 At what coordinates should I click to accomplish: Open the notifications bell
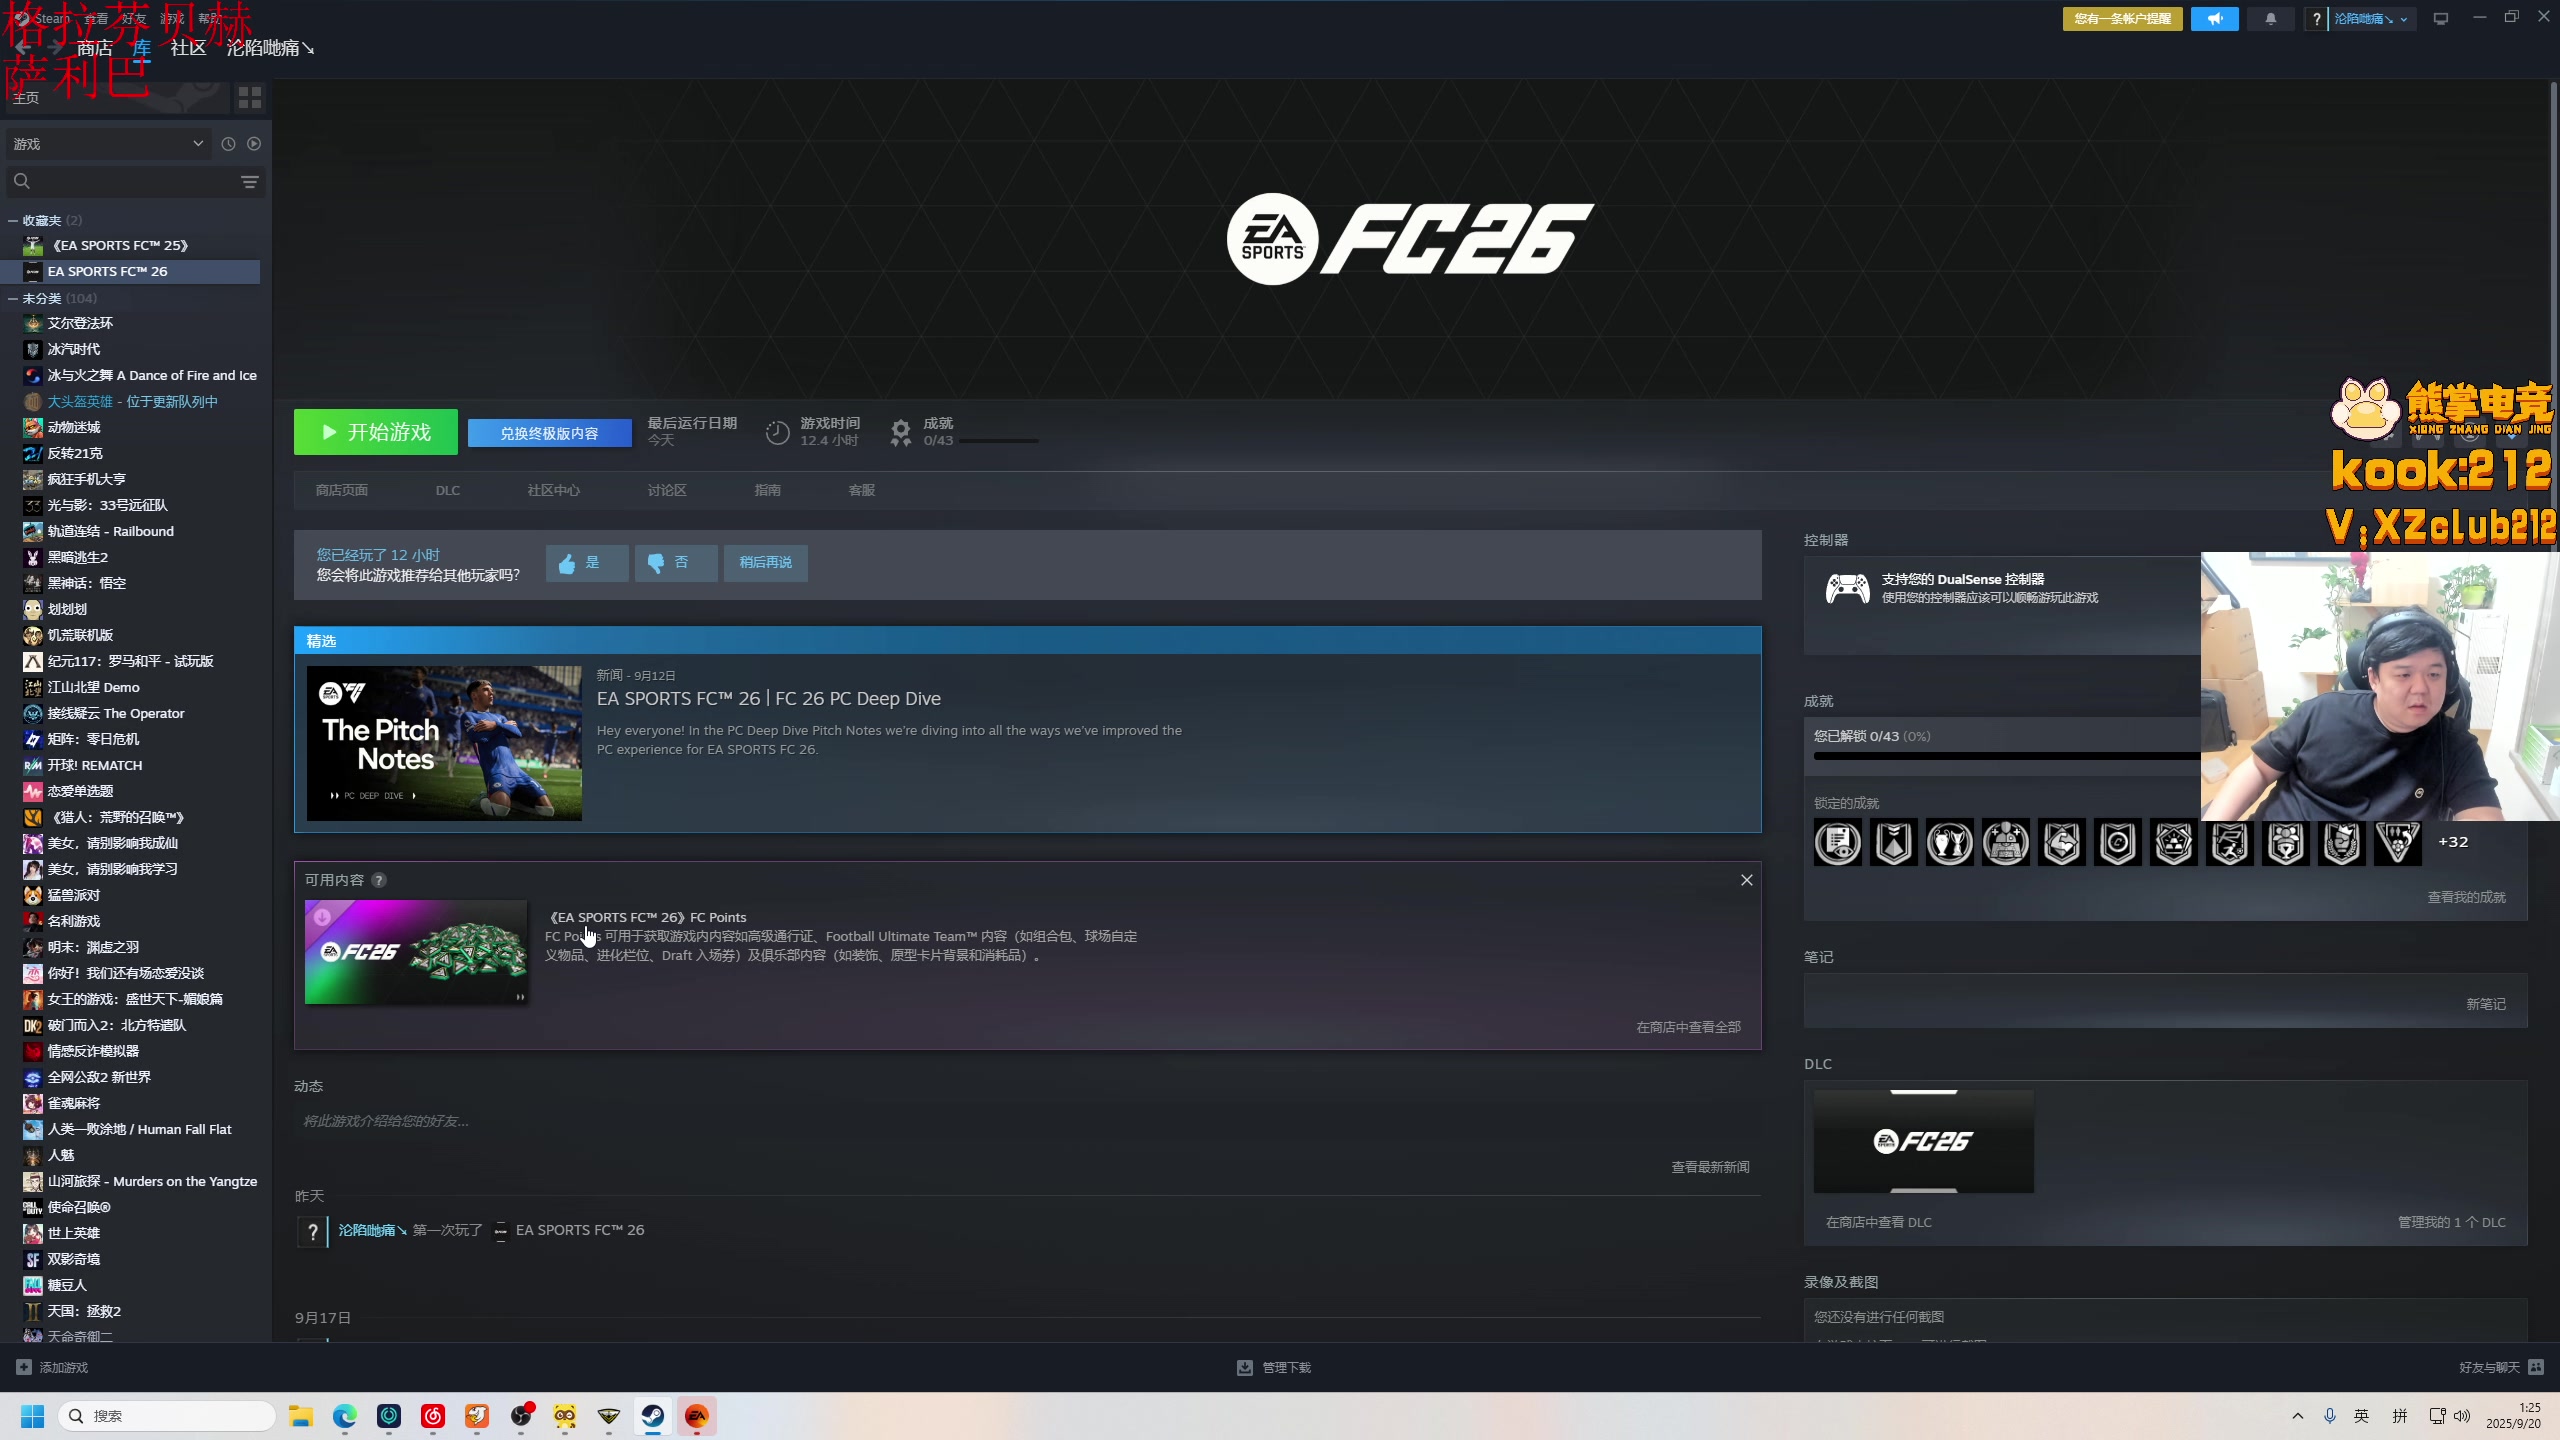click(2270, 19)
